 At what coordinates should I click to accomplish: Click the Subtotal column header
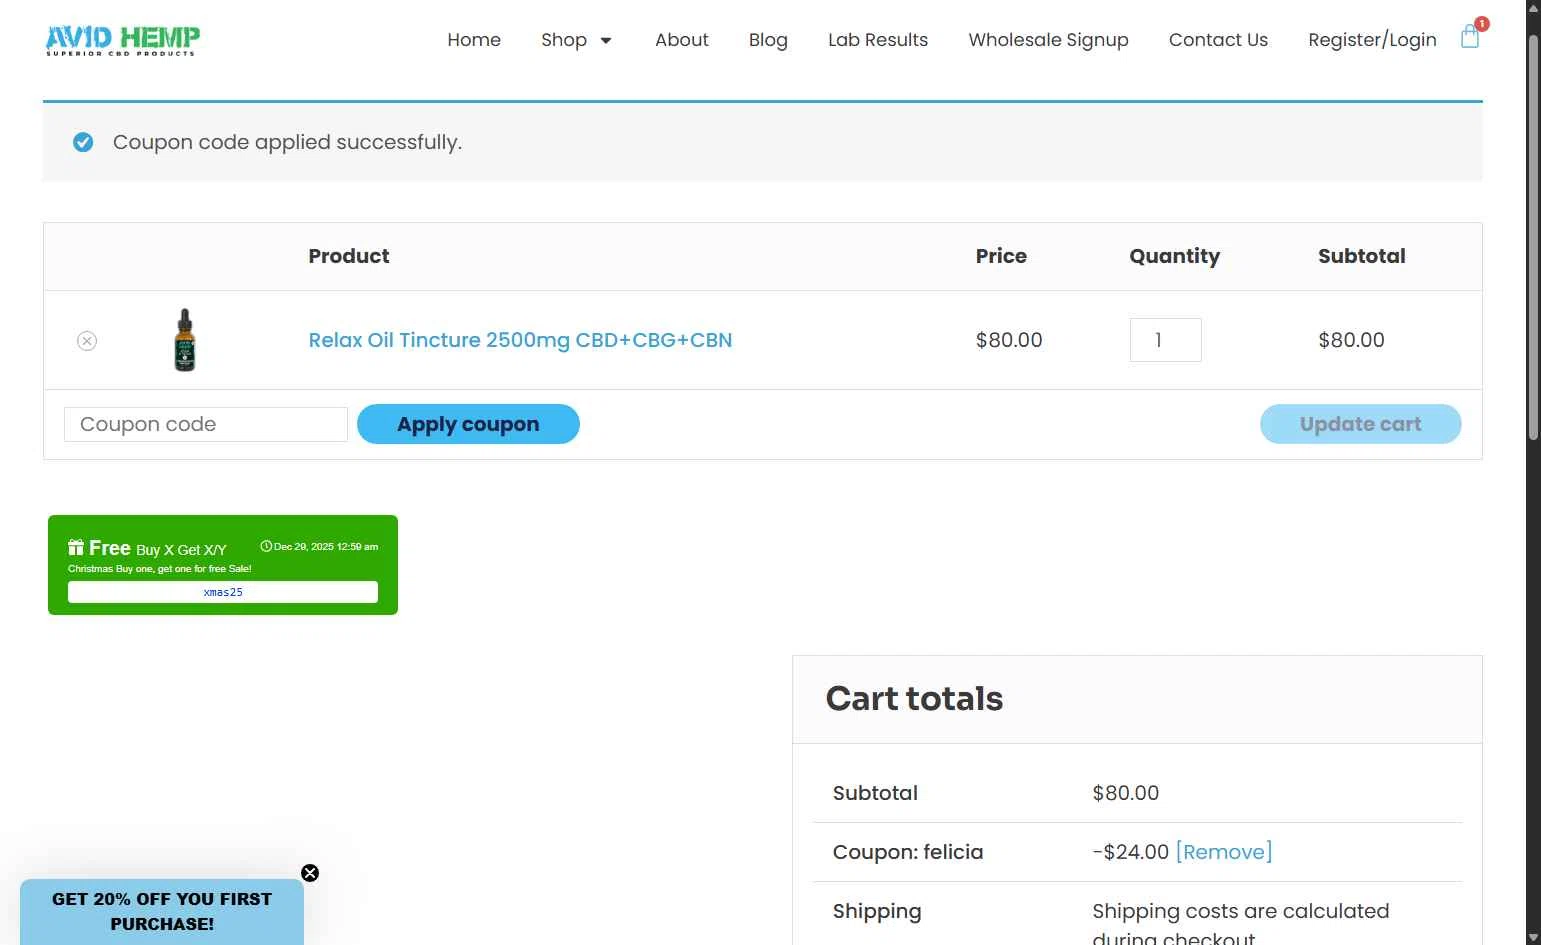1361,256
